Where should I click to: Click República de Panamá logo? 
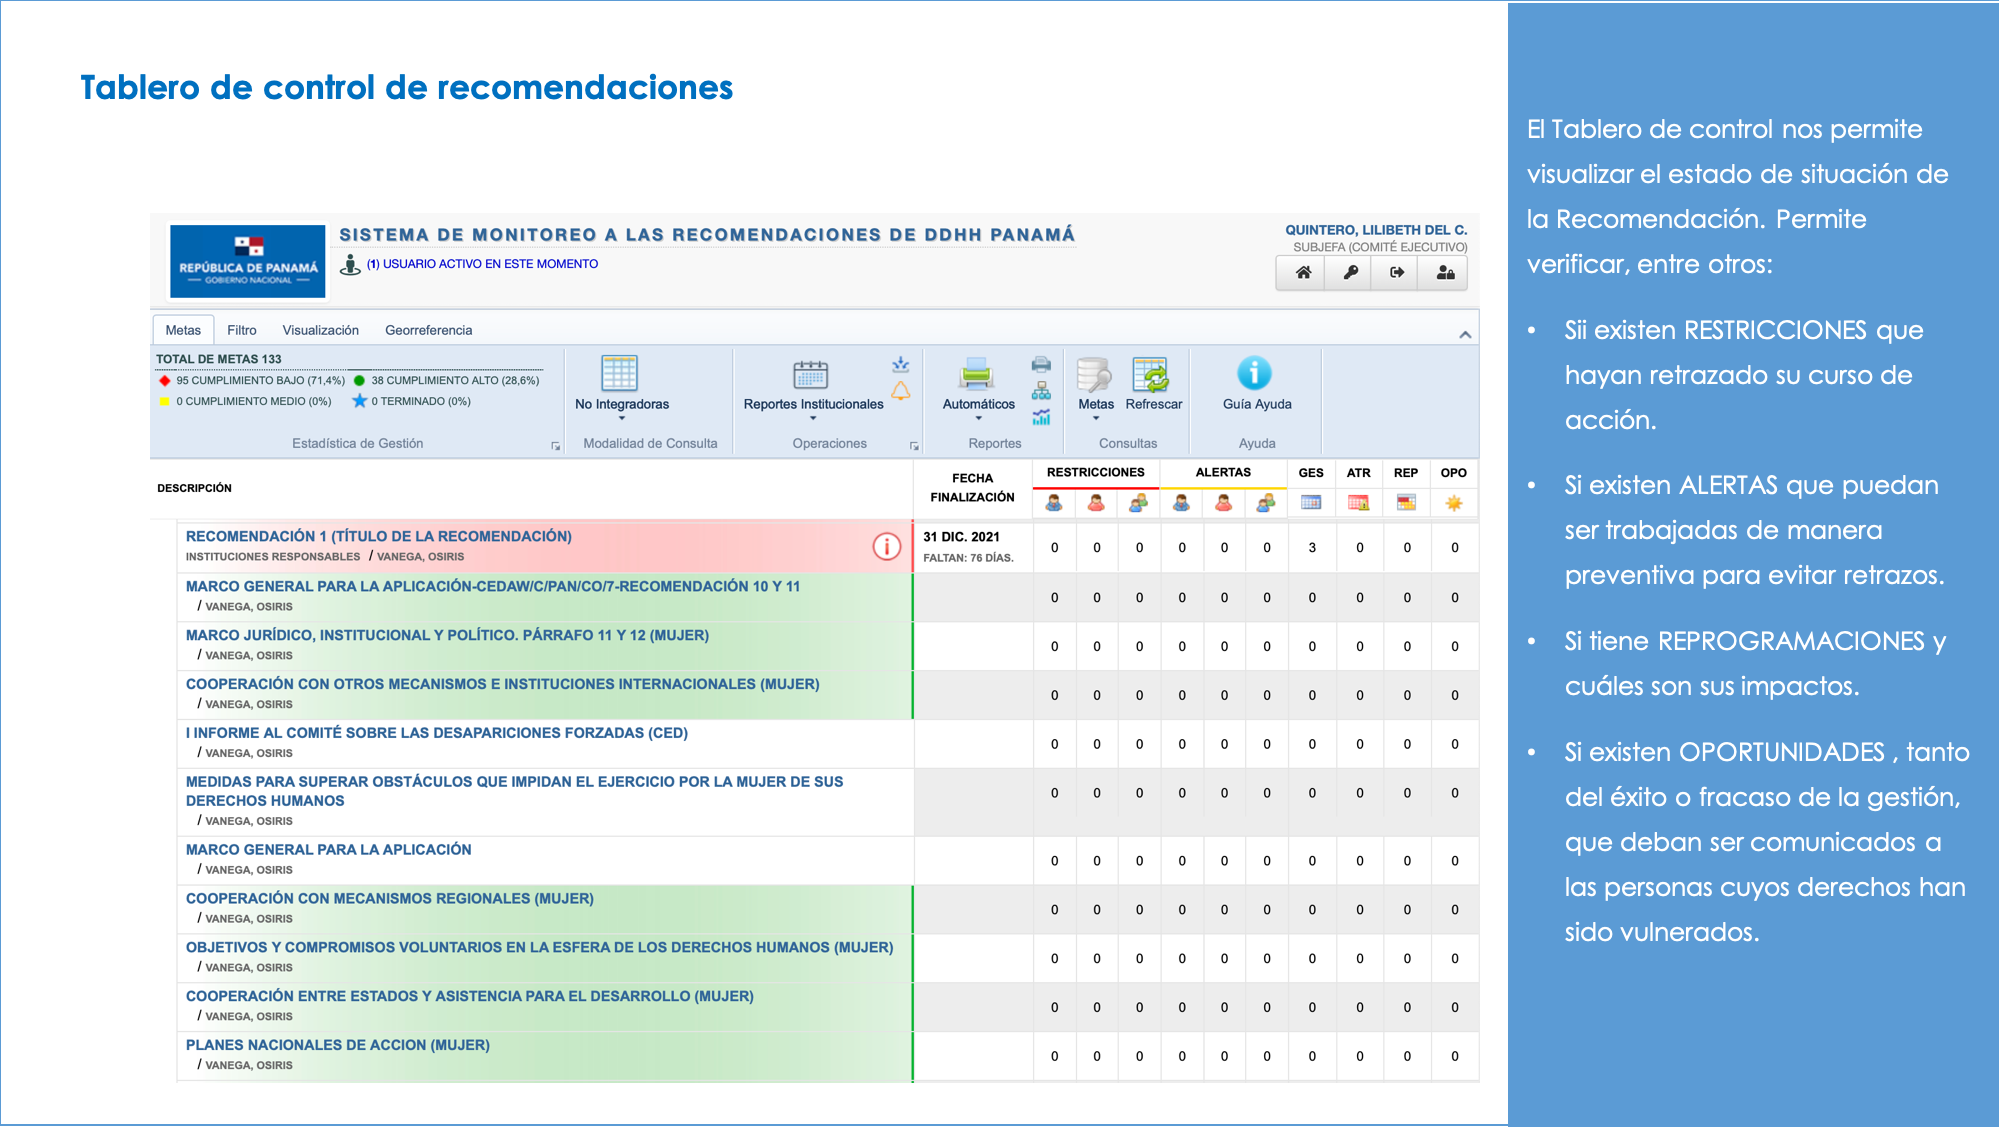click(x=247, y=261)
